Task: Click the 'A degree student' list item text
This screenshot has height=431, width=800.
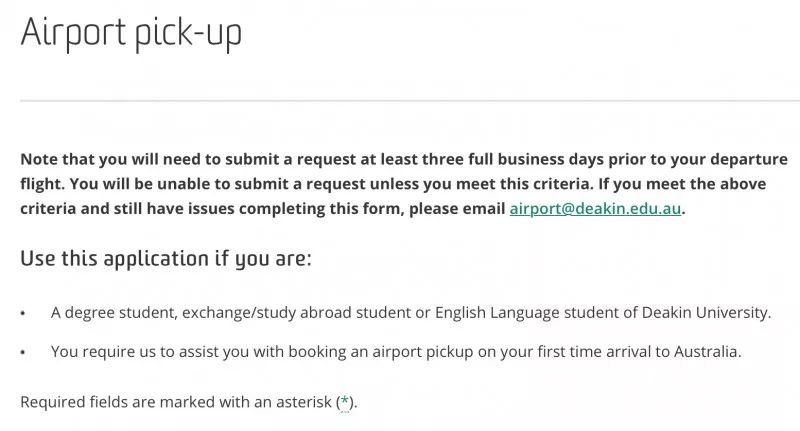Action: click(411, 312)
